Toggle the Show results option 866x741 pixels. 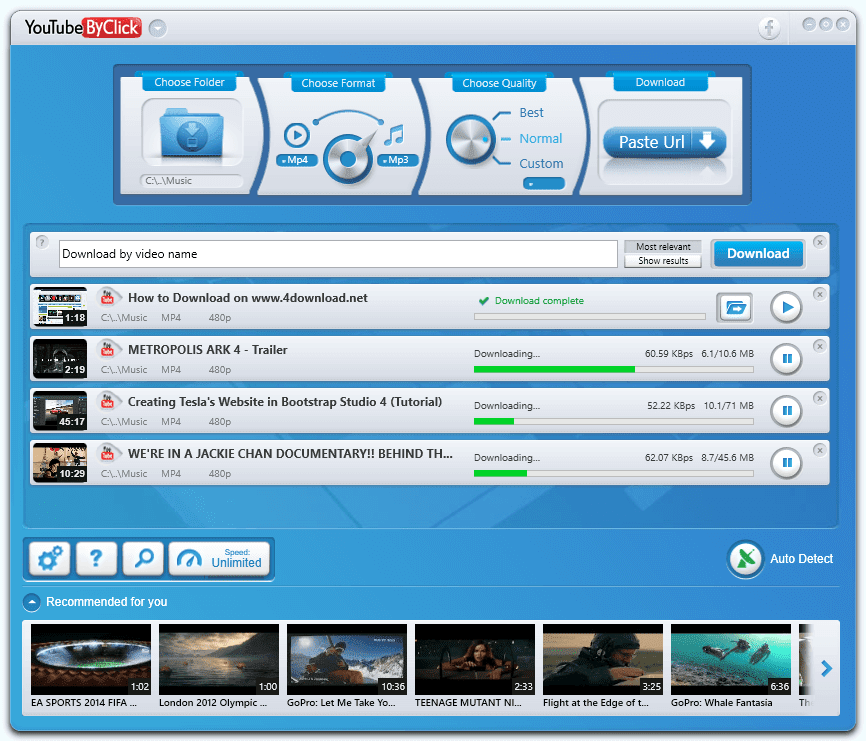(663, 261)
